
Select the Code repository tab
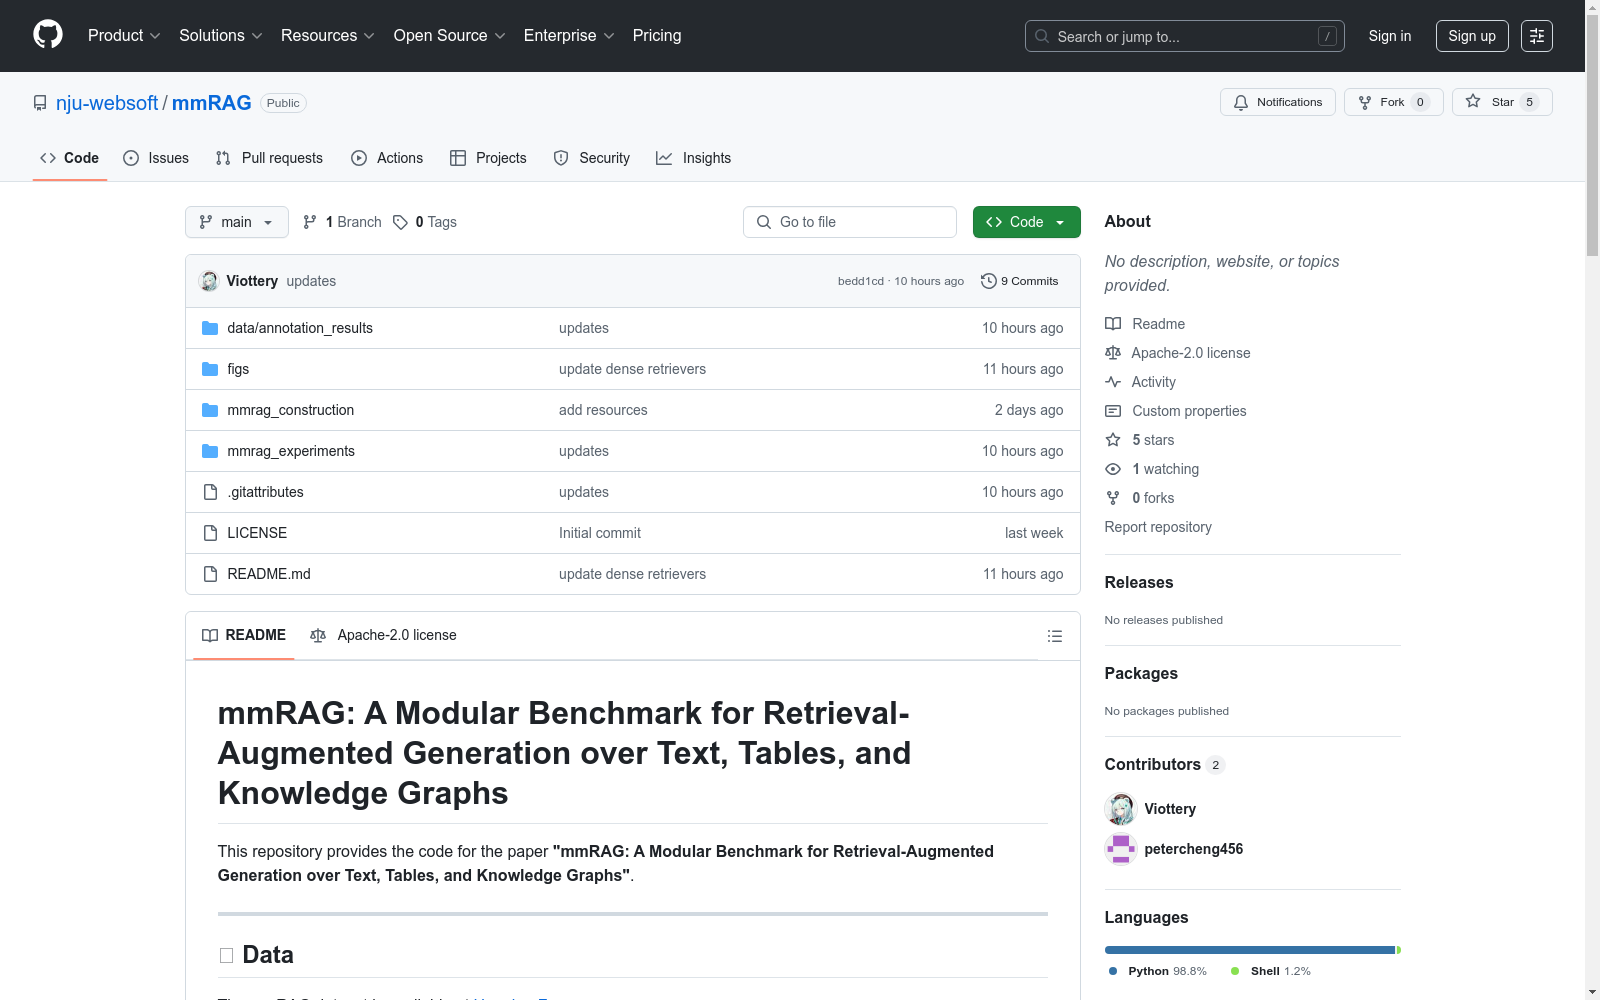pos(70,158)
